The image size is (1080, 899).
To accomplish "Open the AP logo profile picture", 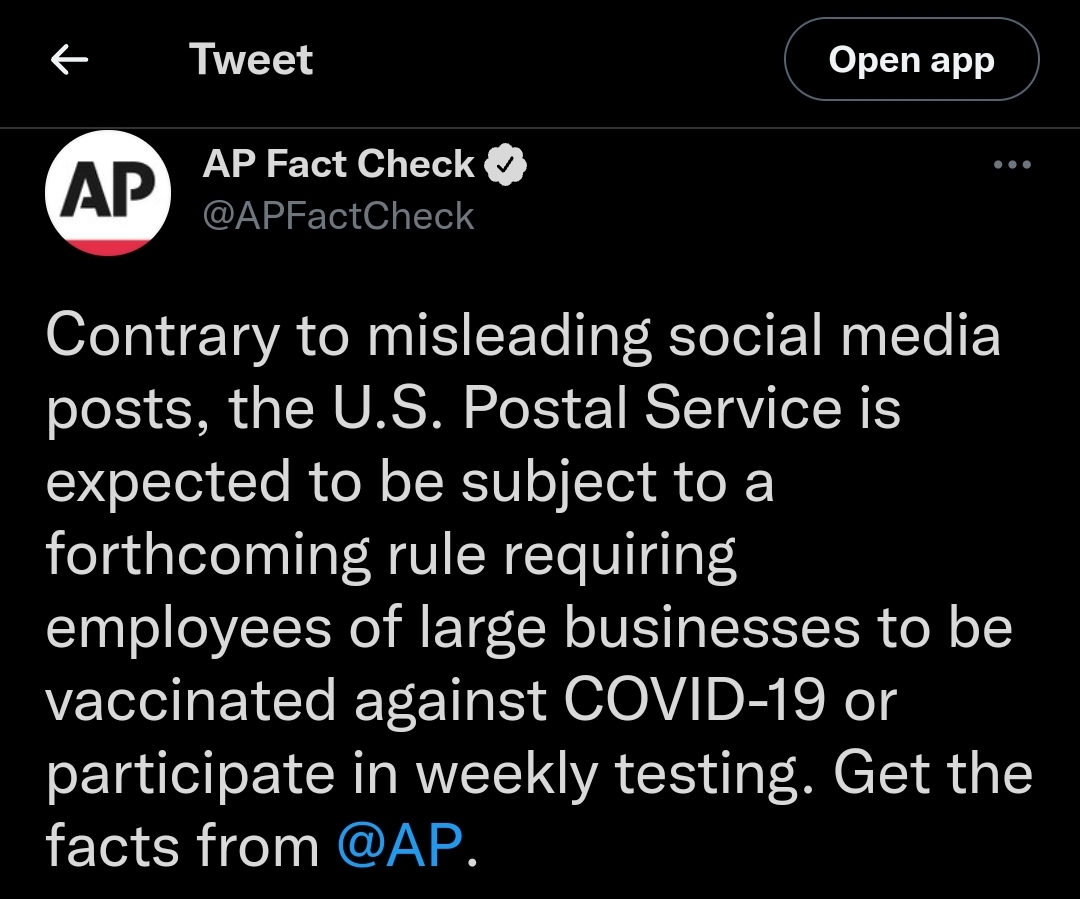I will [x=107, y=193].
